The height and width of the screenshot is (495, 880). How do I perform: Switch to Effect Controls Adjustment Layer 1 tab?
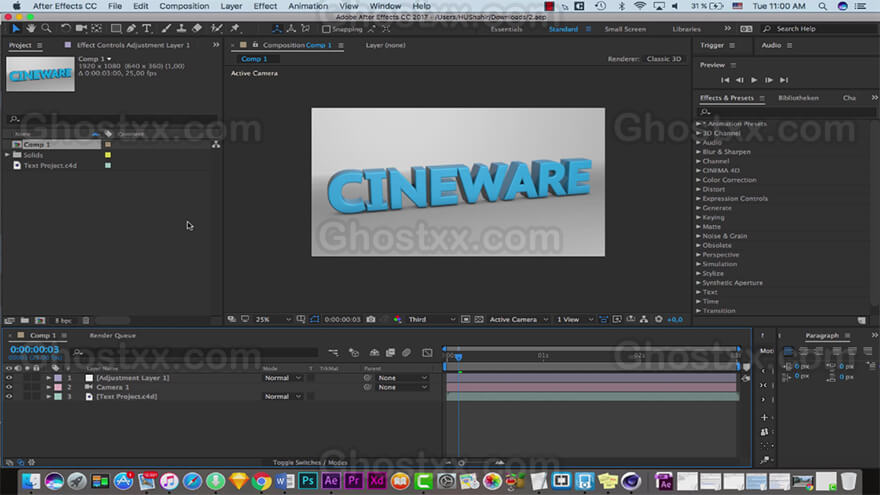pos(133,45)
